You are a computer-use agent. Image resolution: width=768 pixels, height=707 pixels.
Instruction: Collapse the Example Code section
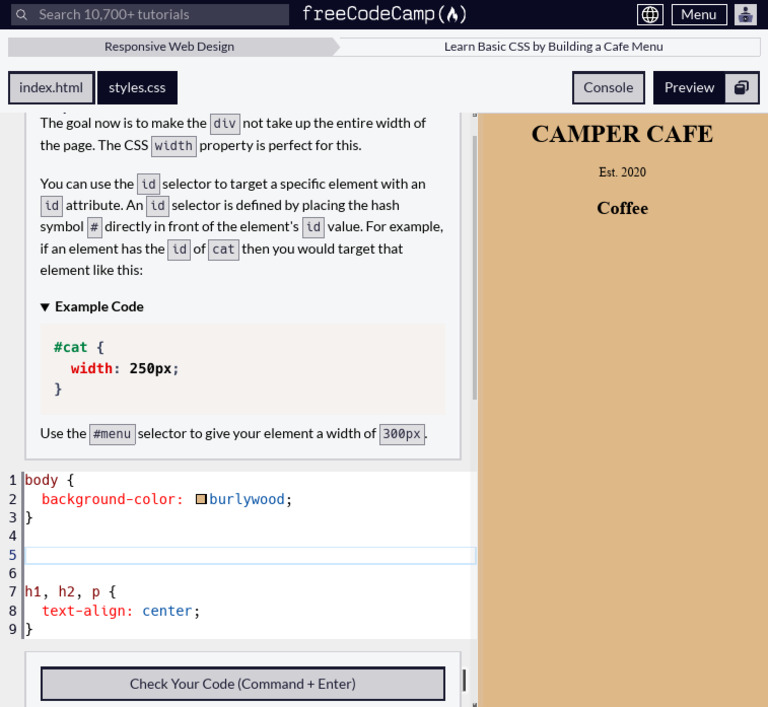[x=92, y=307]
